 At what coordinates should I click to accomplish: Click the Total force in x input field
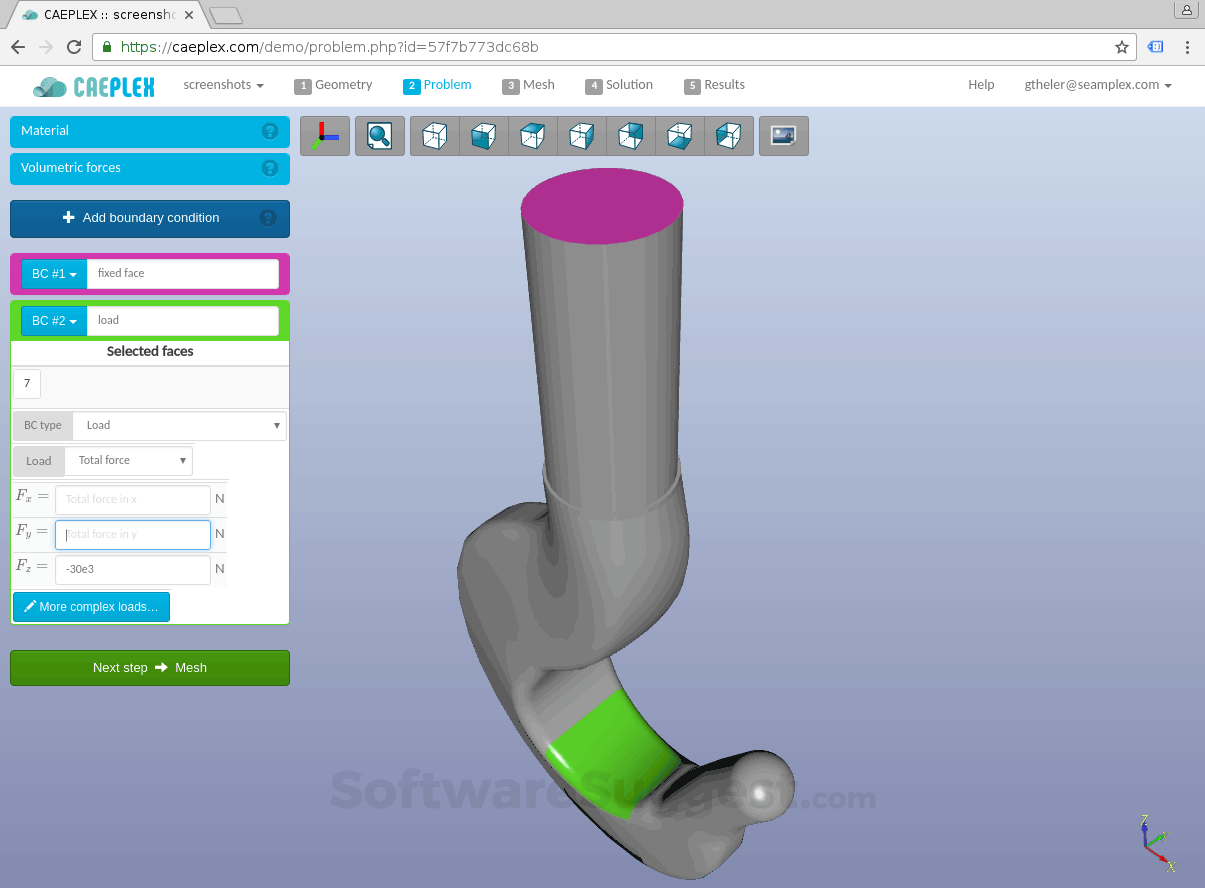(132, 498)
